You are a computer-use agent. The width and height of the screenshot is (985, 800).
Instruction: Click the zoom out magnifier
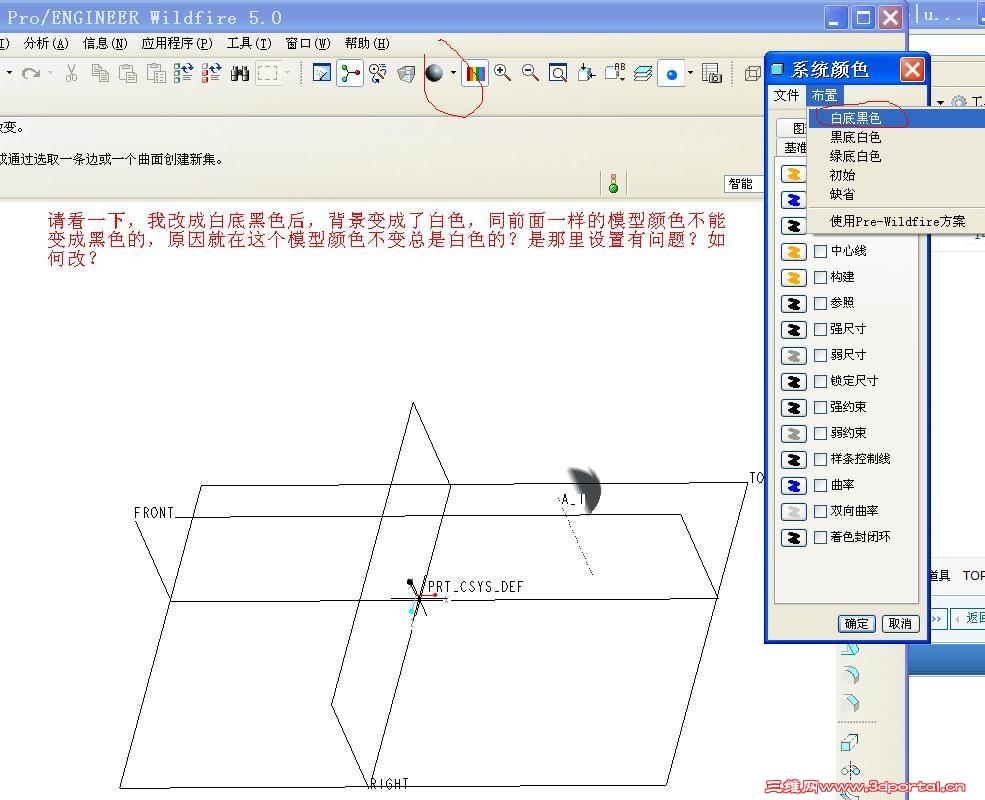coord(531,73)
